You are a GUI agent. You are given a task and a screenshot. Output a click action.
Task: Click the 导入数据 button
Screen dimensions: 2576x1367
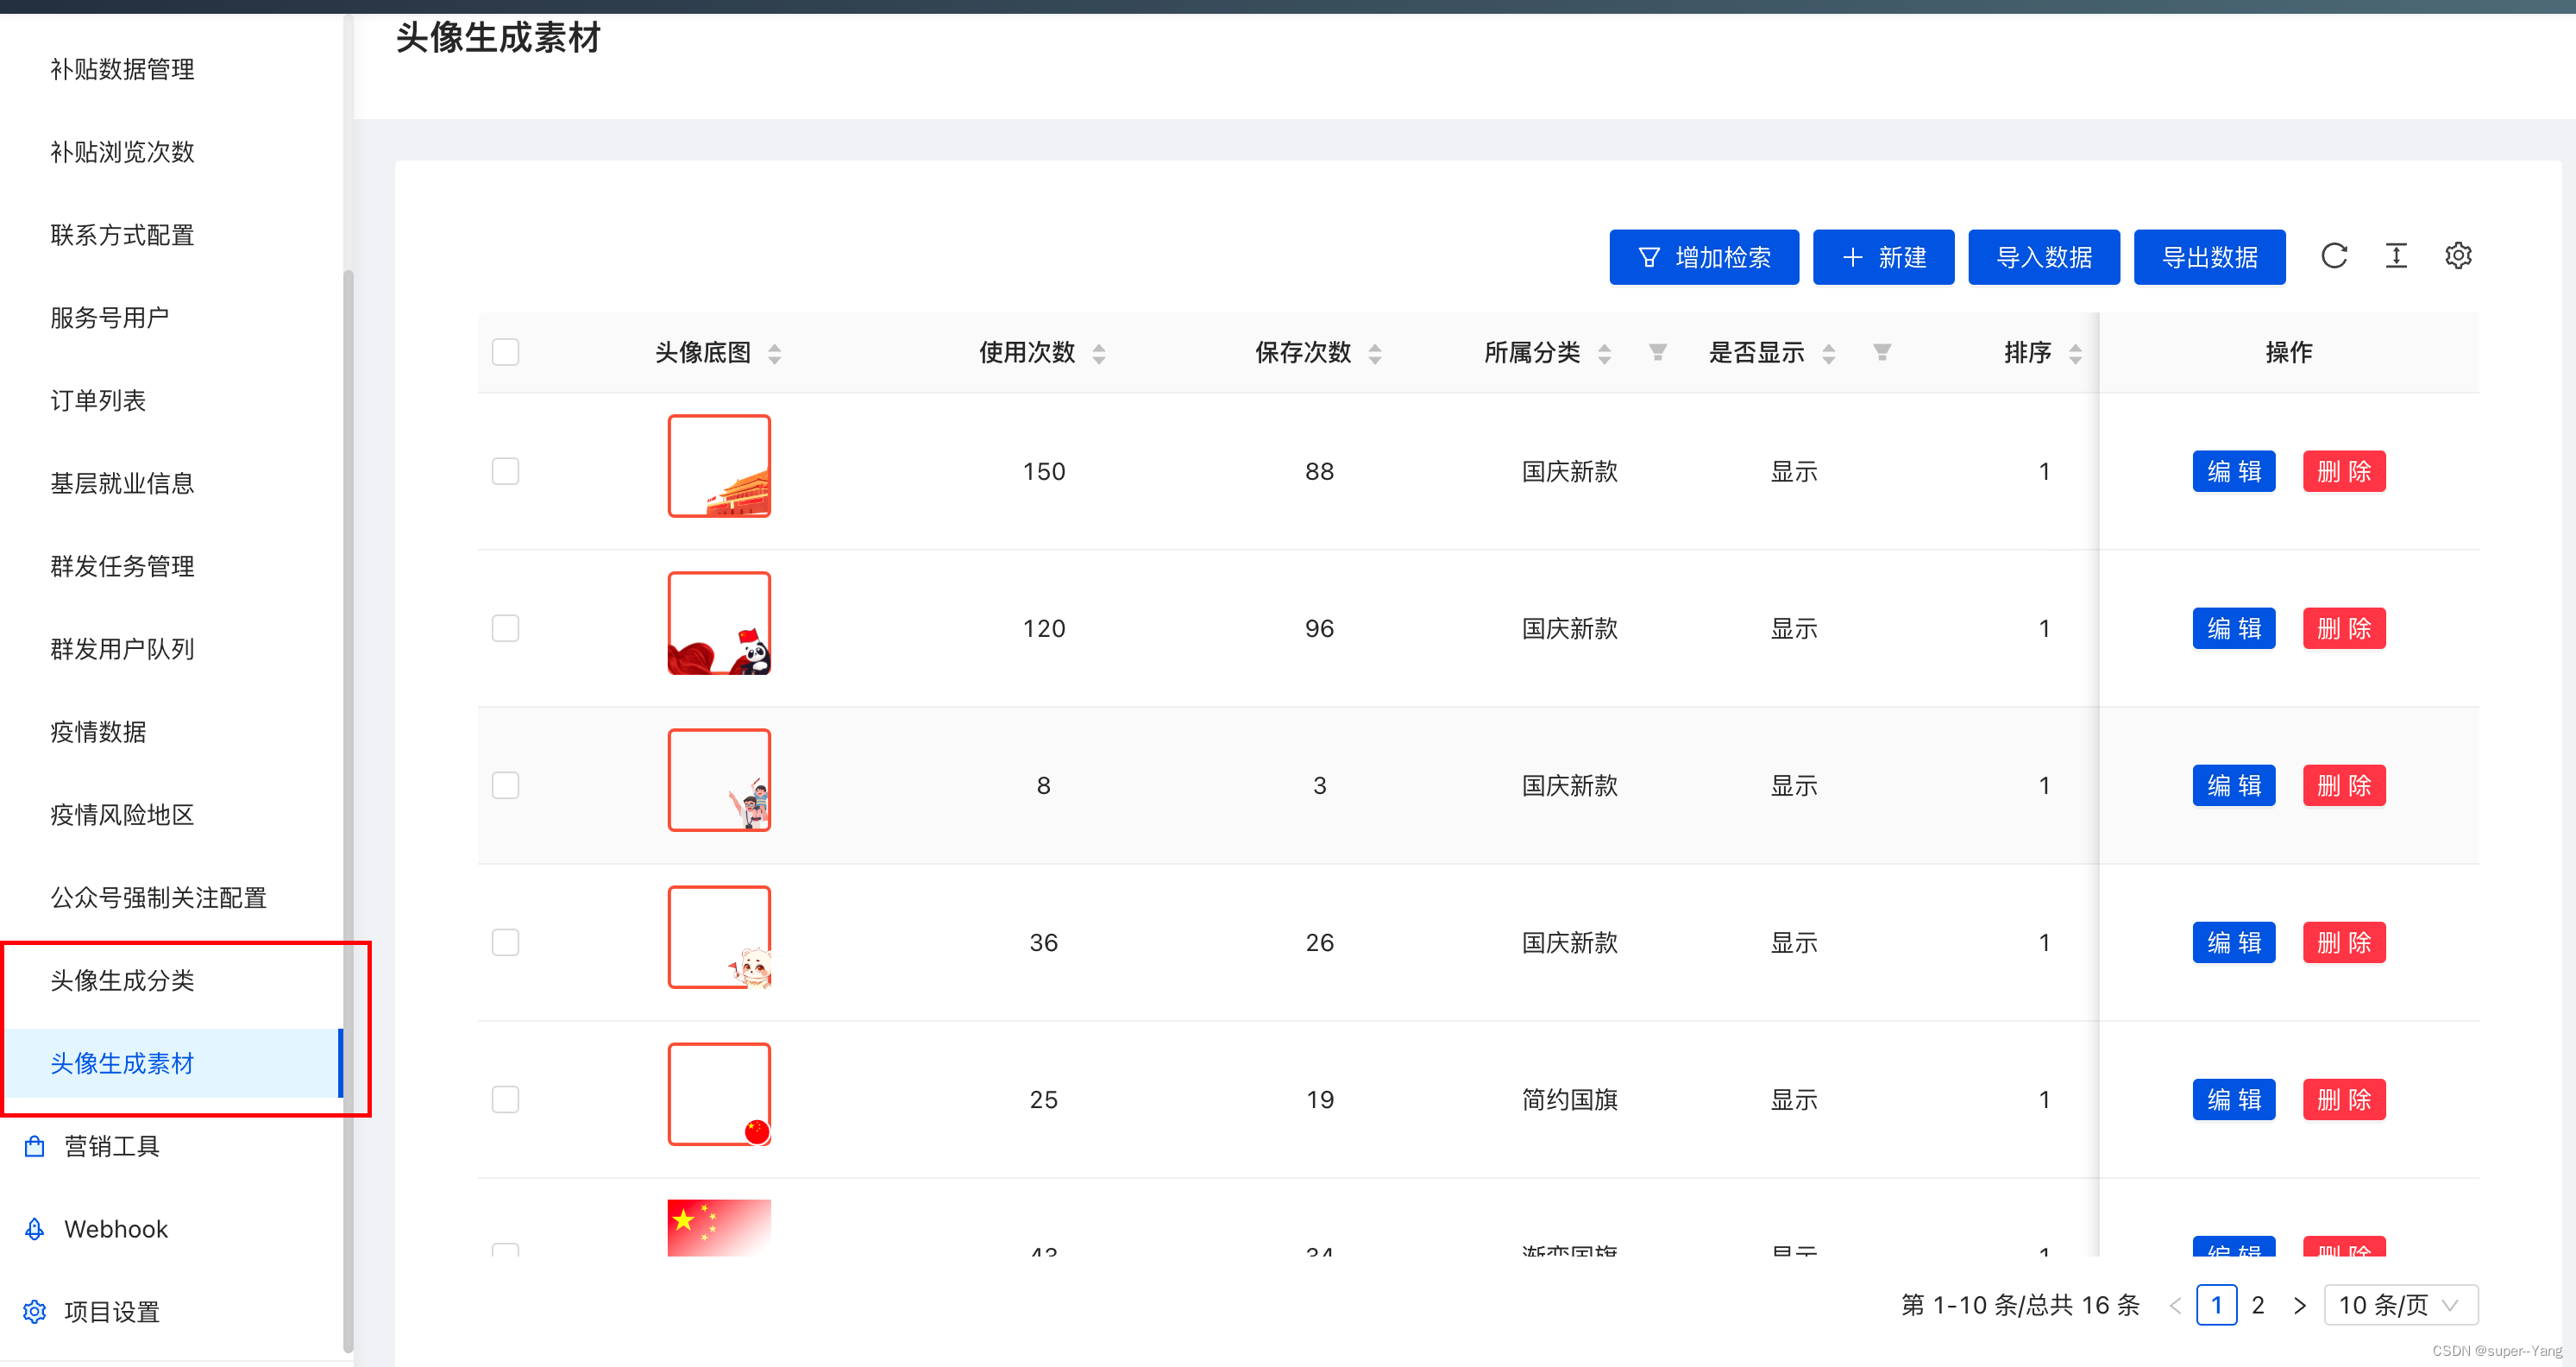coord(2043,257)
